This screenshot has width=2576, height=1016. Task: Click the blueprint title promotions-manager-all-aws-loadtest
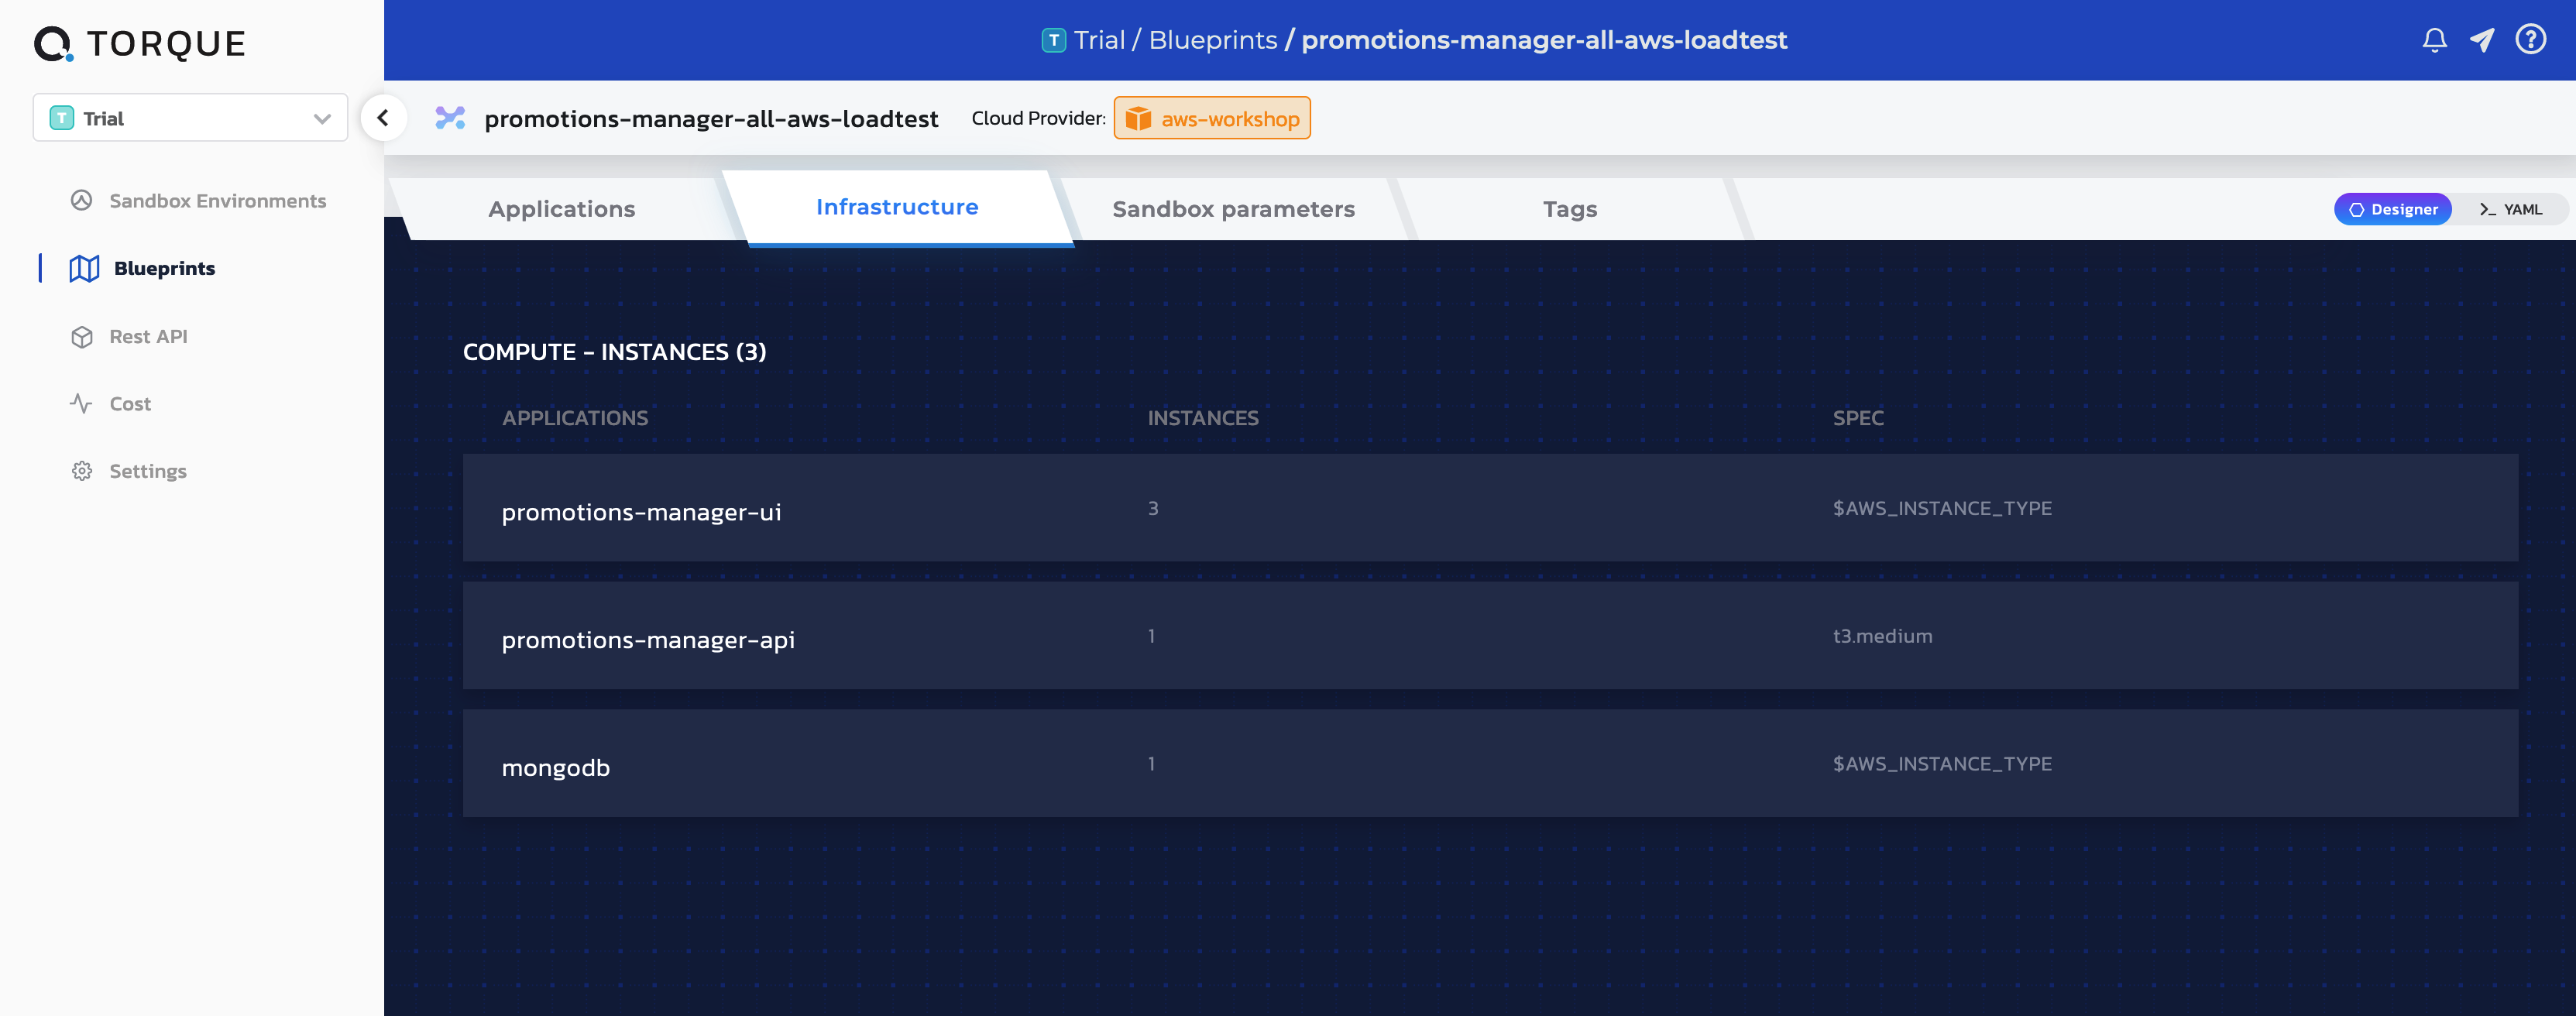tap(711, 119)
